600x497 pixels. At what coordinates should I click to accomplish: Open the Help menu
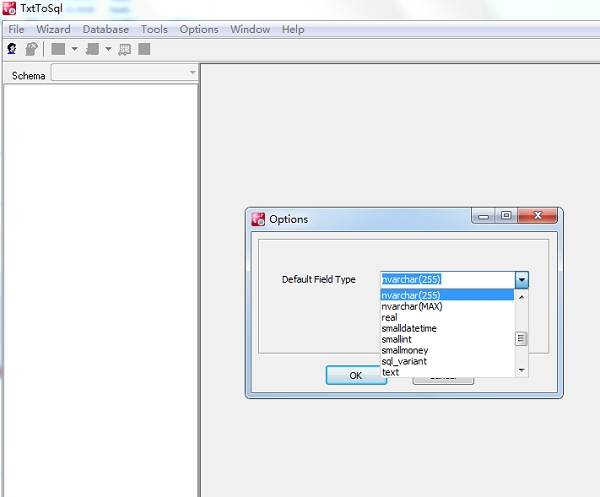pyautogui.click(x=293, y=29)
